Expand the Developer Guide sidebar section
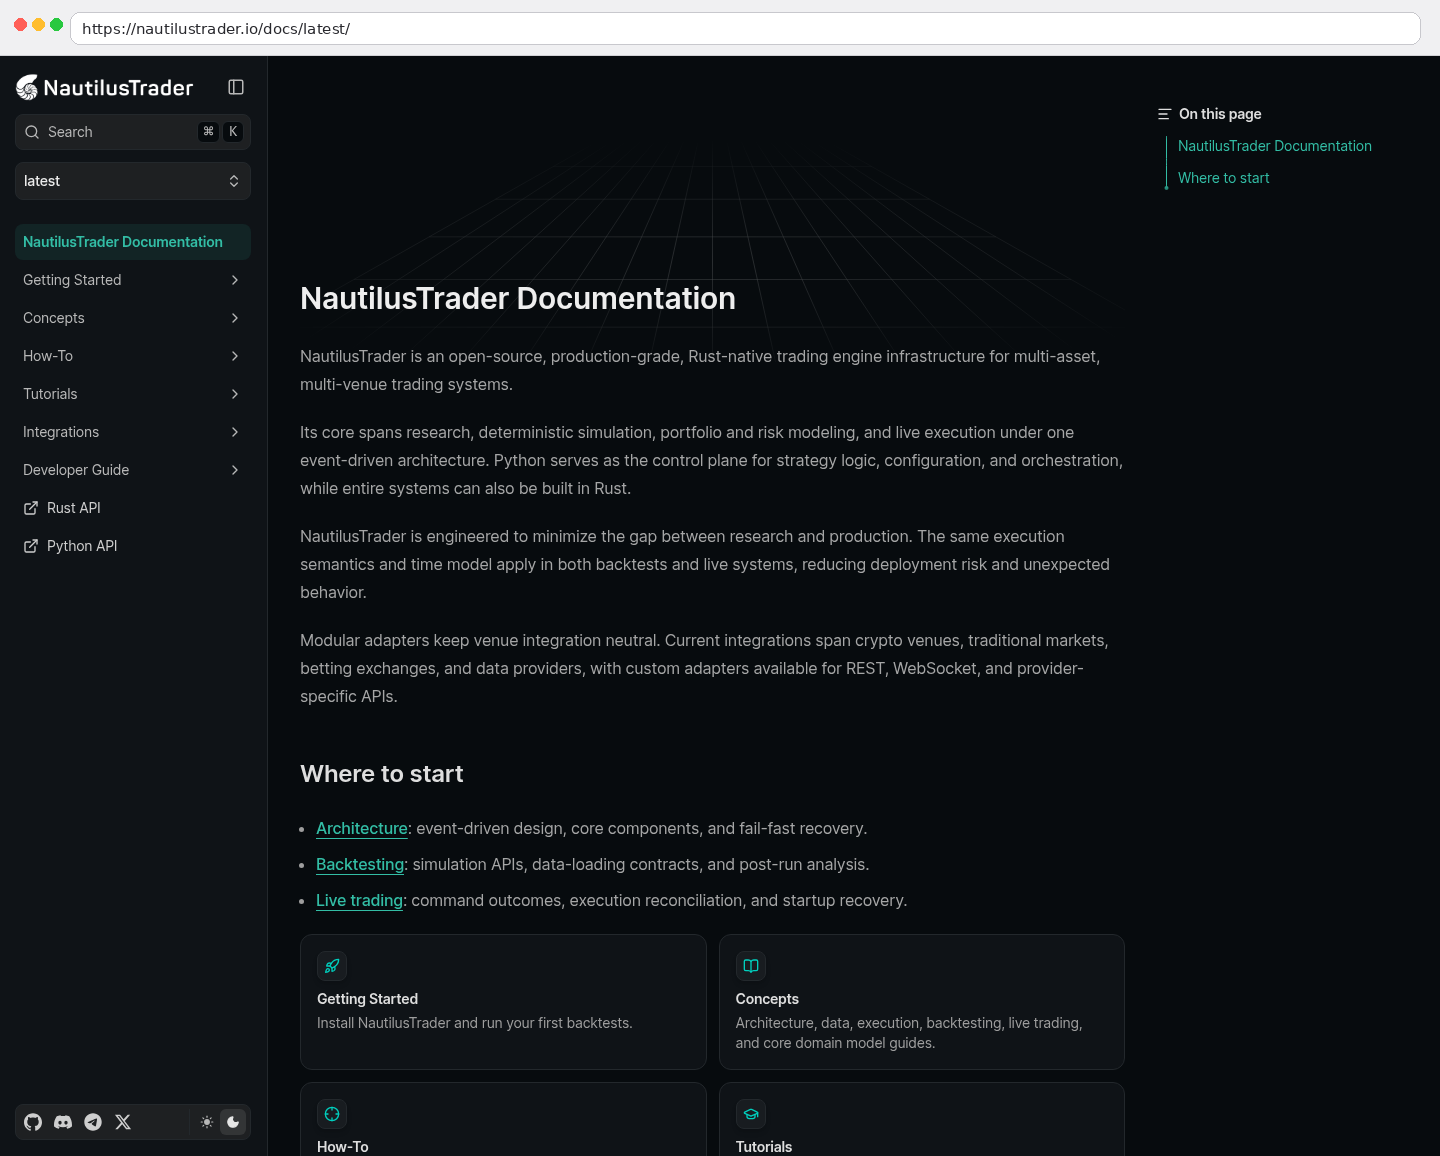This screenshot has height=1156, width=1440. coord(235,470)
